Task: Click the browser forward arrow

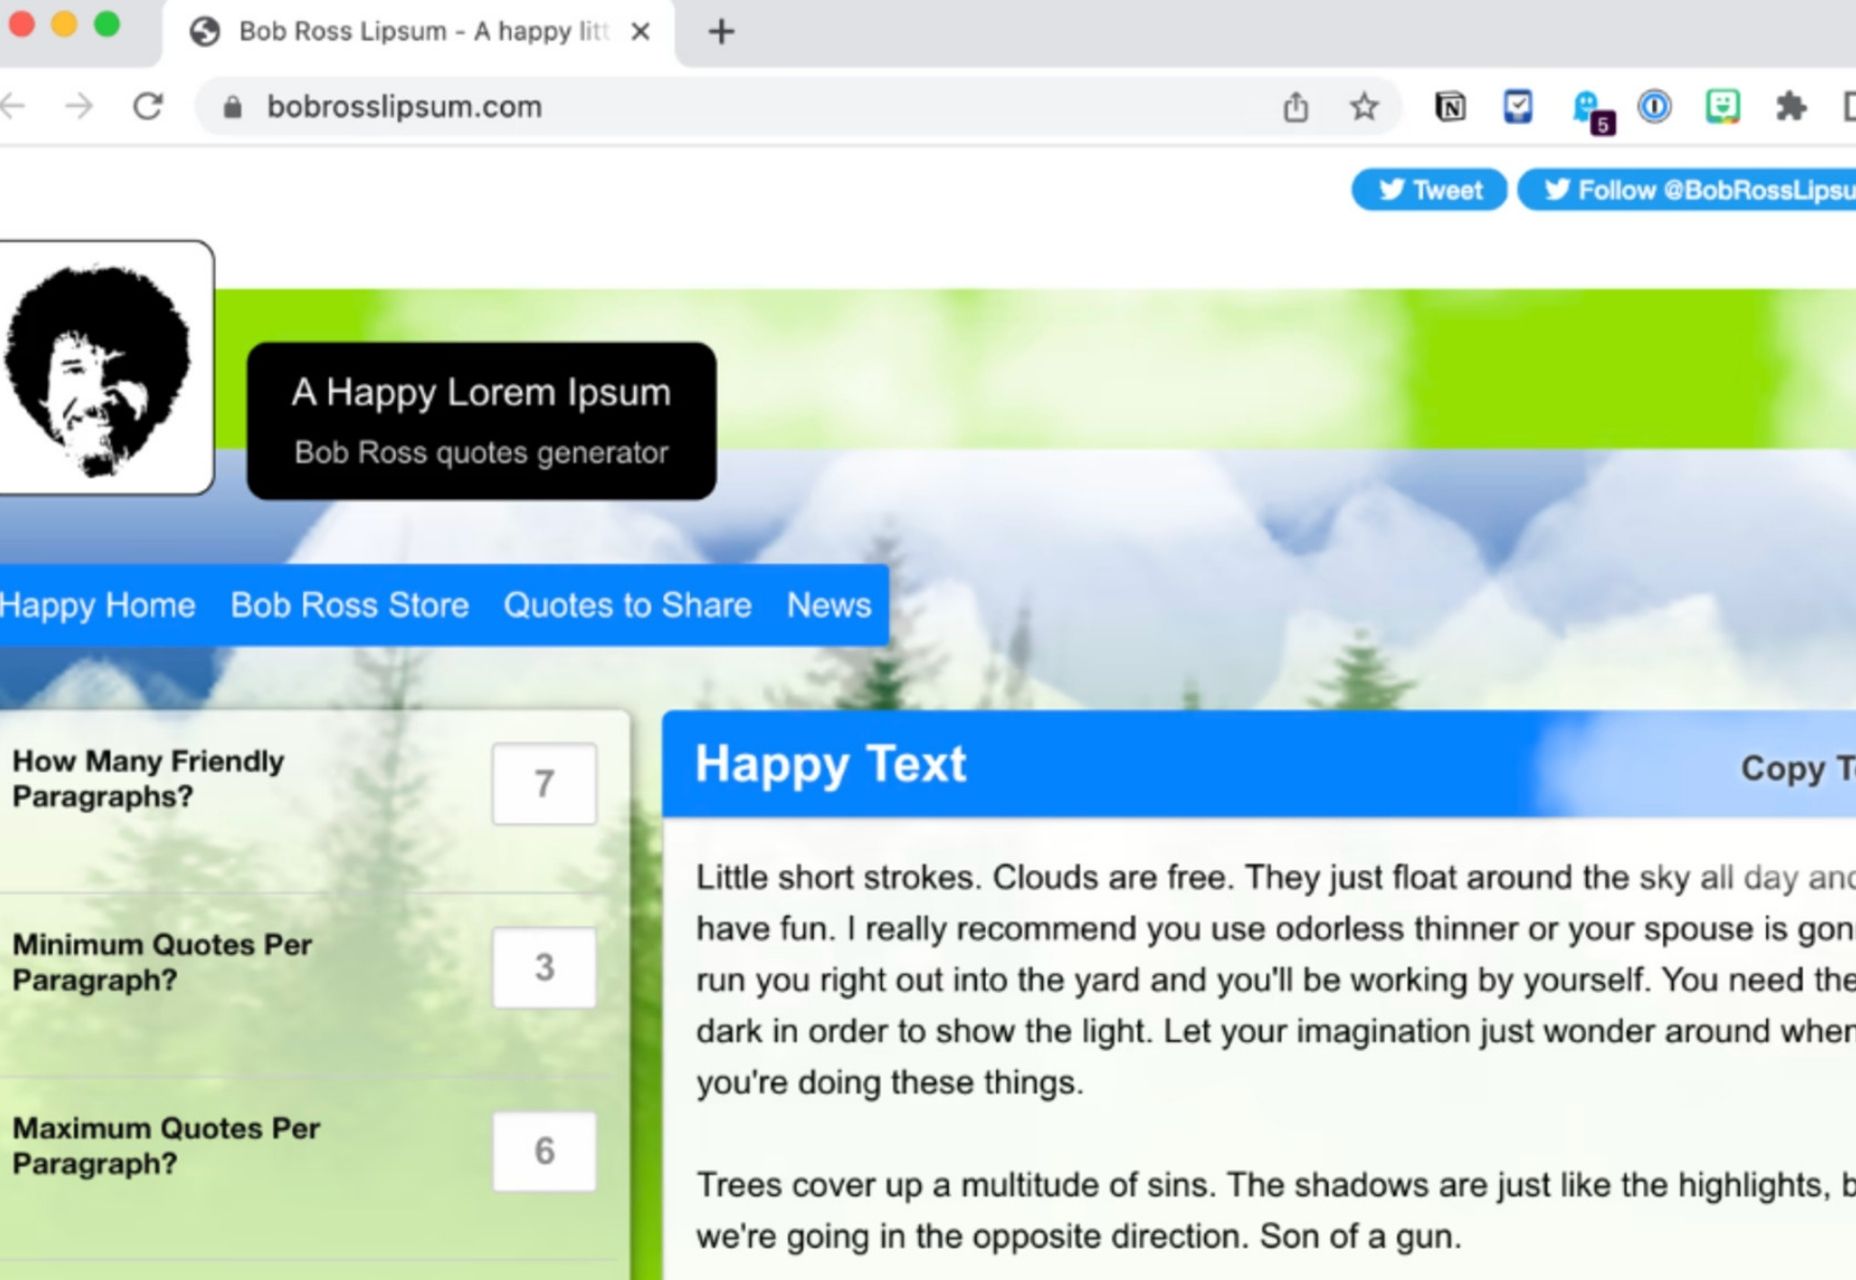Action: click(x=79, y=106)
